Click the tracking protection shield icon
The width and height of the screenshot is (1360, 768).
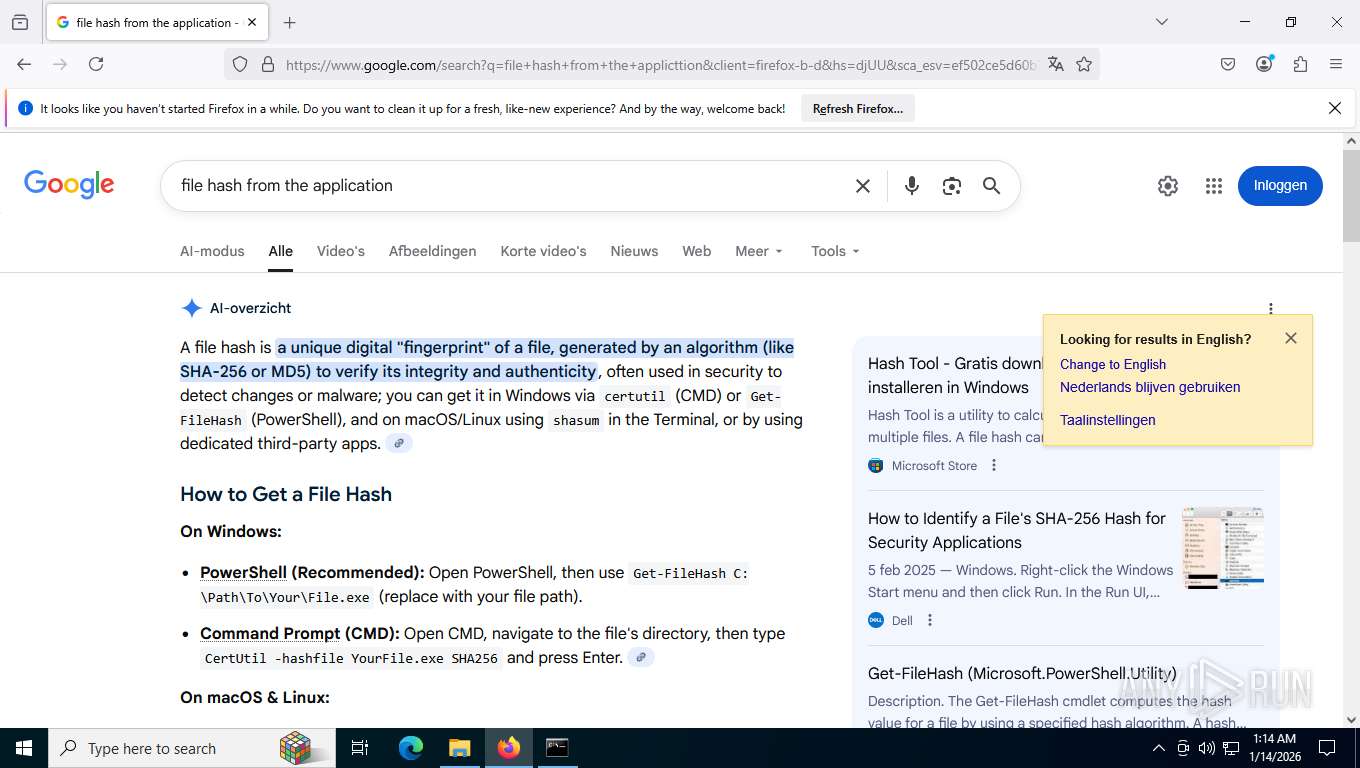(x=240, y=64)
